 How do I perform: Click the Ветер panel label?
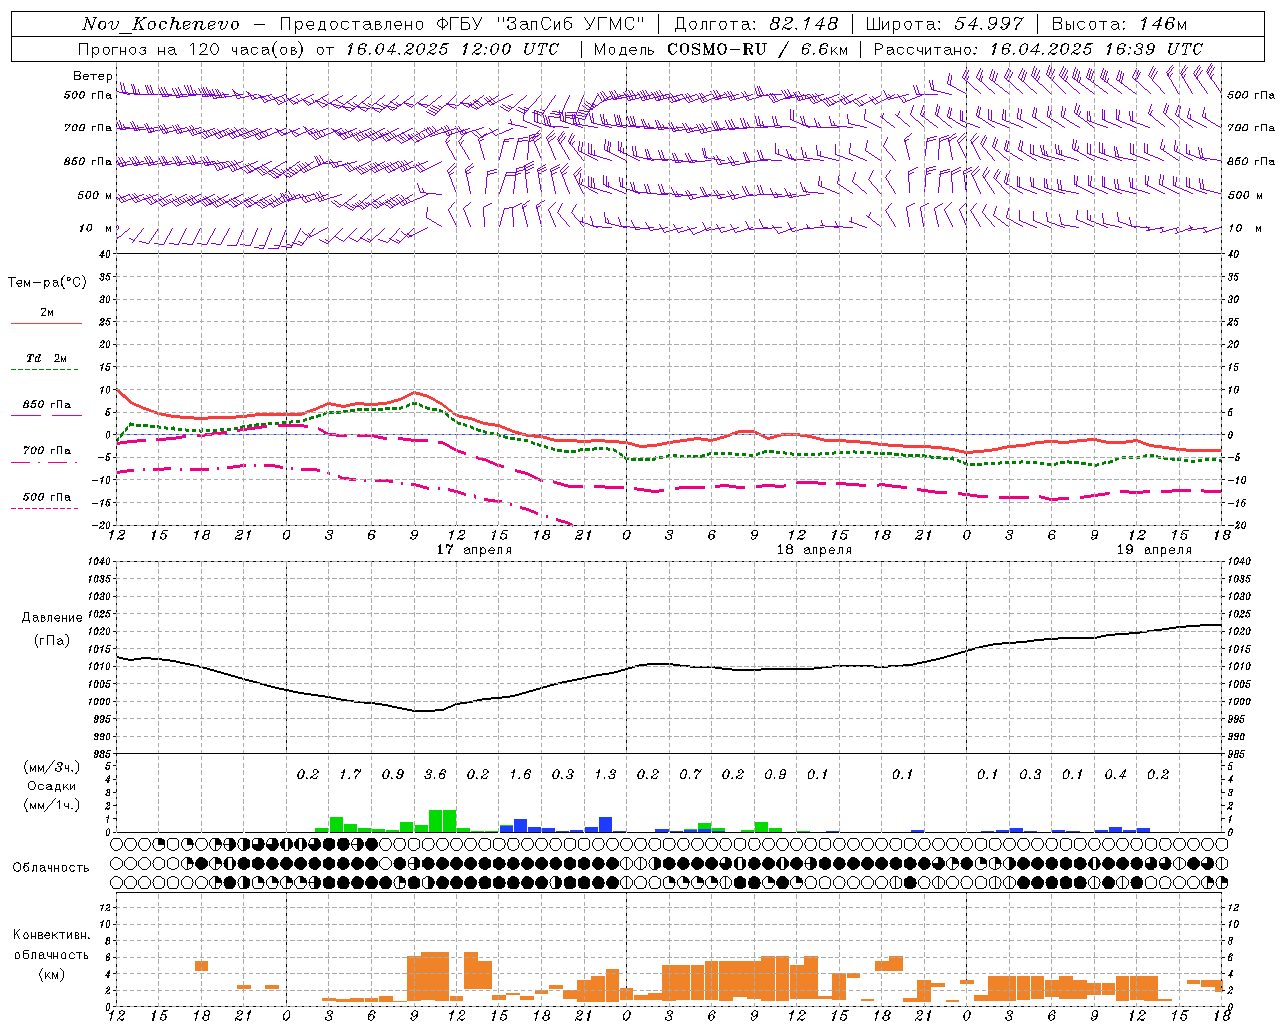(x=93, y=76)
